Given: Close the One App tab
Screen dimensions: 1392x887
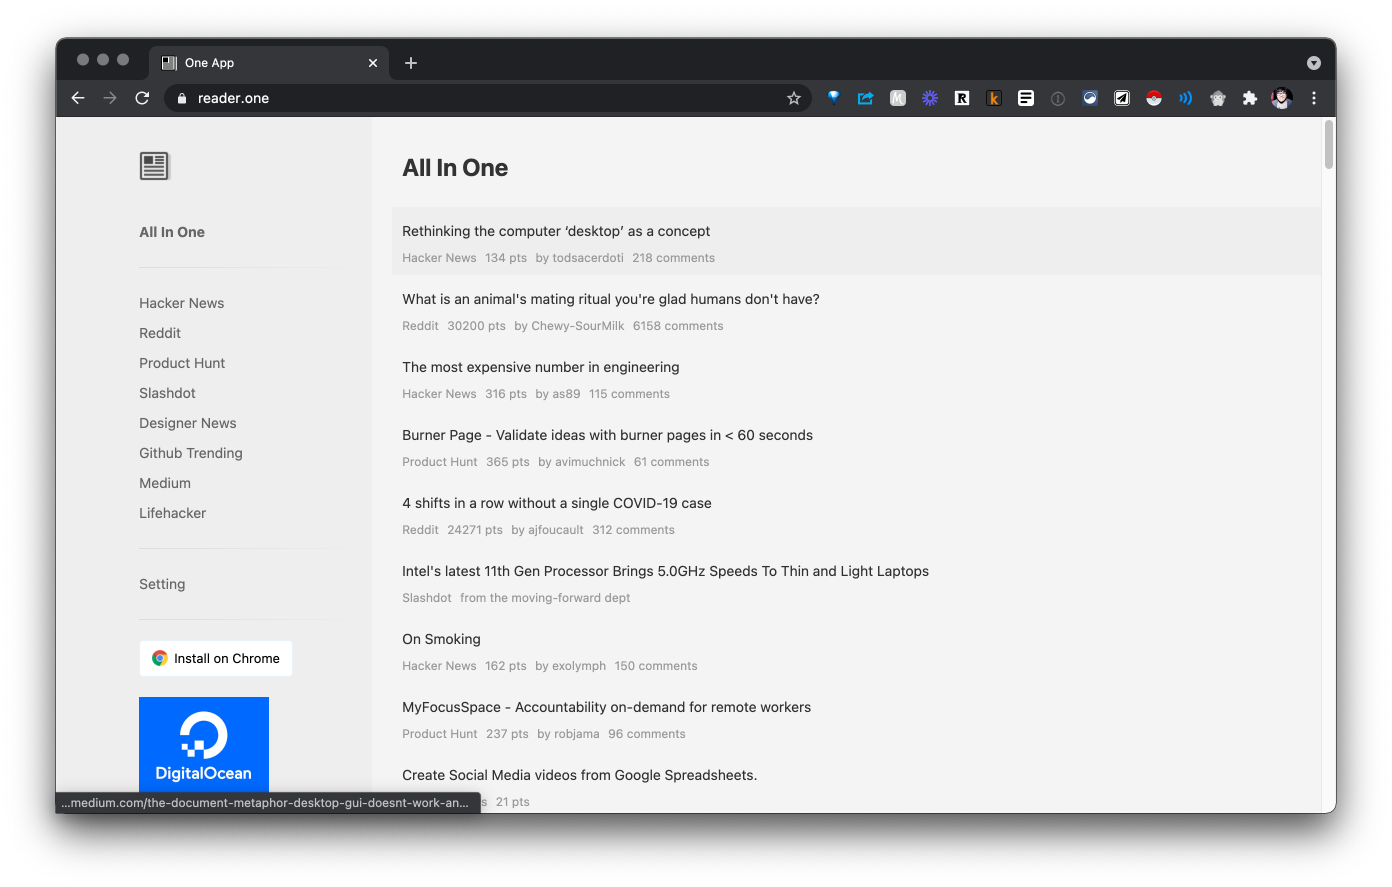Looking at the screenshot, I should (373, 63).
